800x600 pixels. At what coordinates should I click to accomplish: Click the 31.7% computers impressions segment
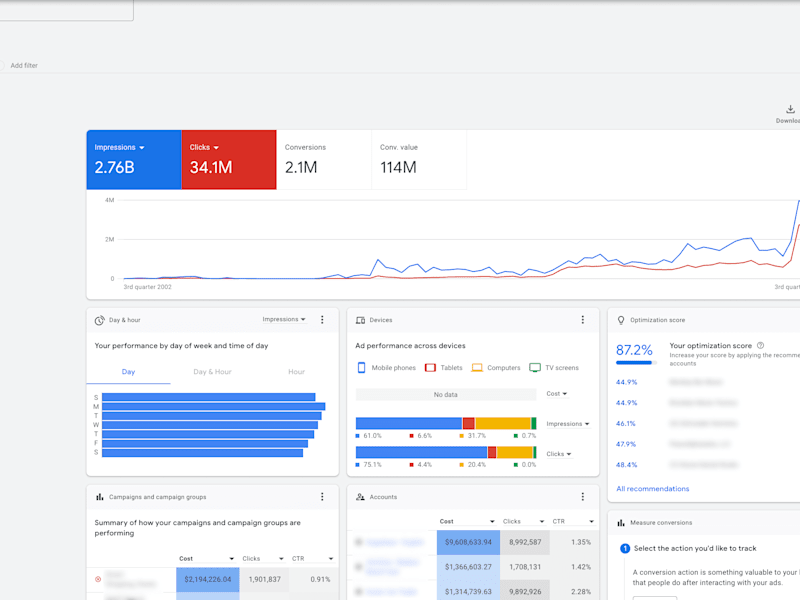(x=503, y=423)
